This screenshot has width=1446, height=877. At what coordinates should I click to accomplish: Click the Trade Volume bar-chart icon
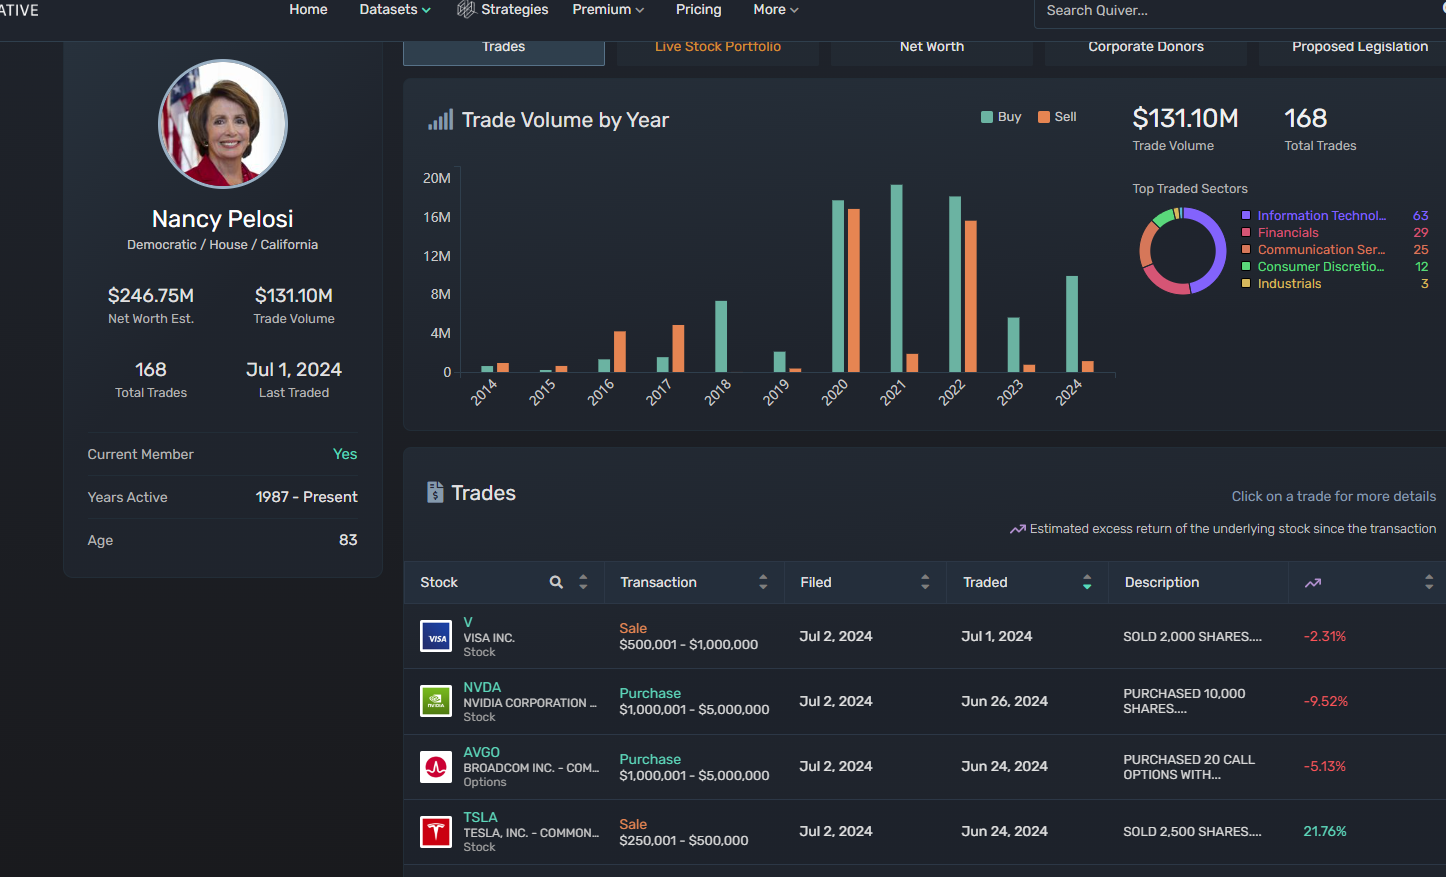tap(440, 120)
